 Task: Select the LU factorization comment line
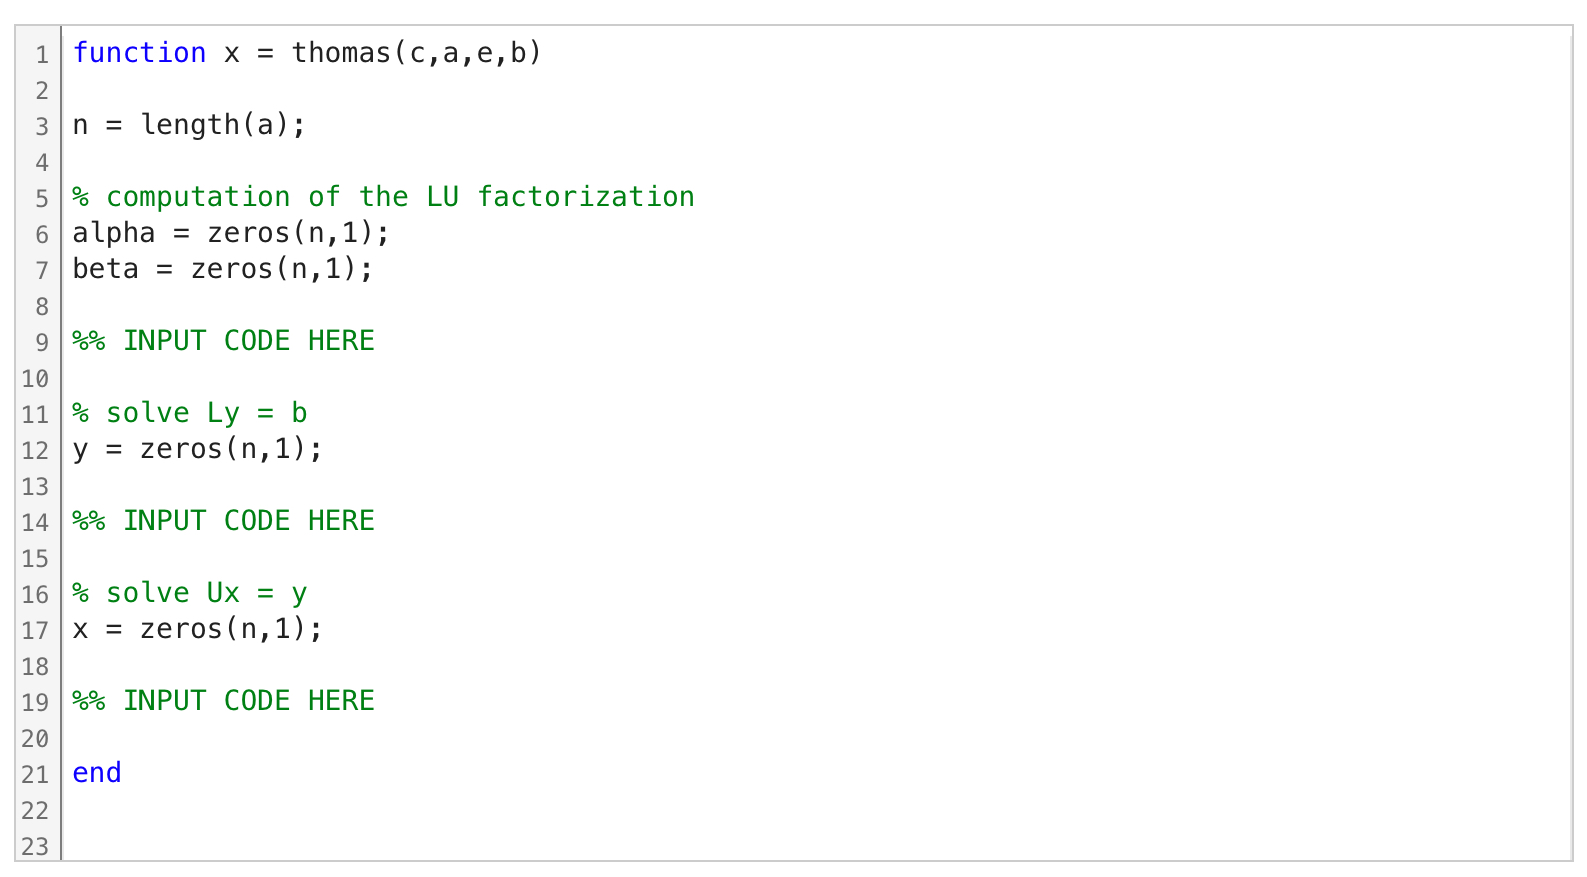pyautogui.click(x=383, y=197)
